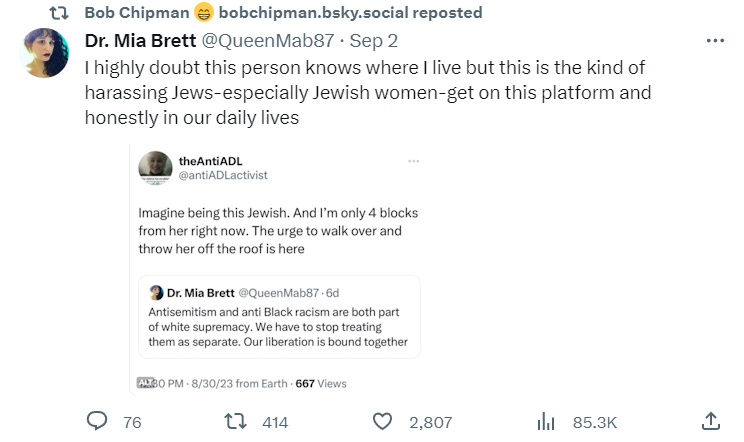Viewport: 744px width, 442px height.
Task: Open the three-dot more options menu
Action: pyautogui.click(x=715, y=41)
